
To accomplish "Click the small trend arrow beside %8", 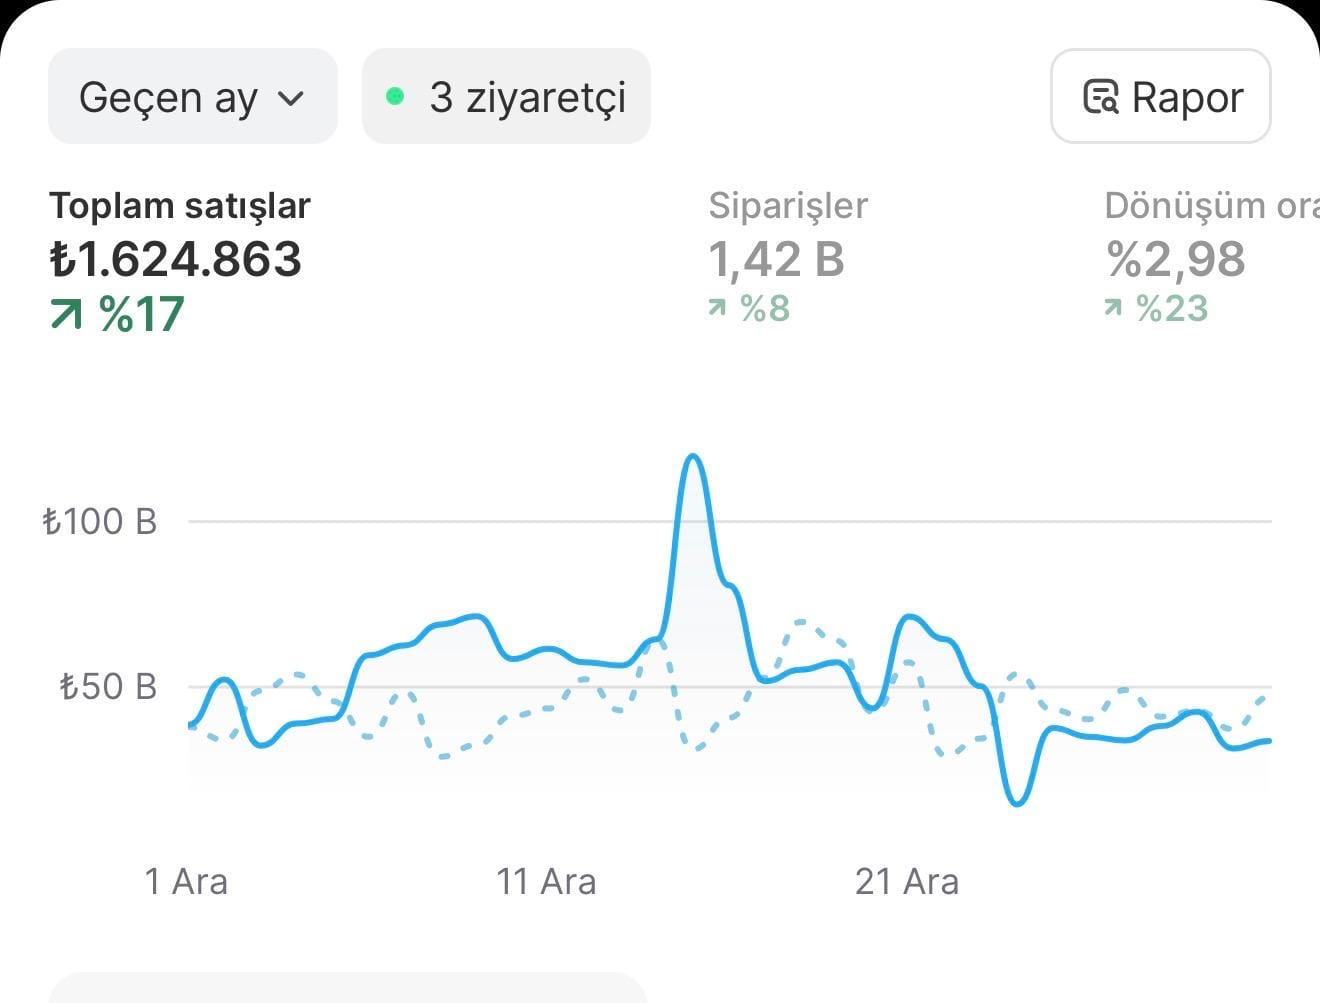I will tap(717, 308).
